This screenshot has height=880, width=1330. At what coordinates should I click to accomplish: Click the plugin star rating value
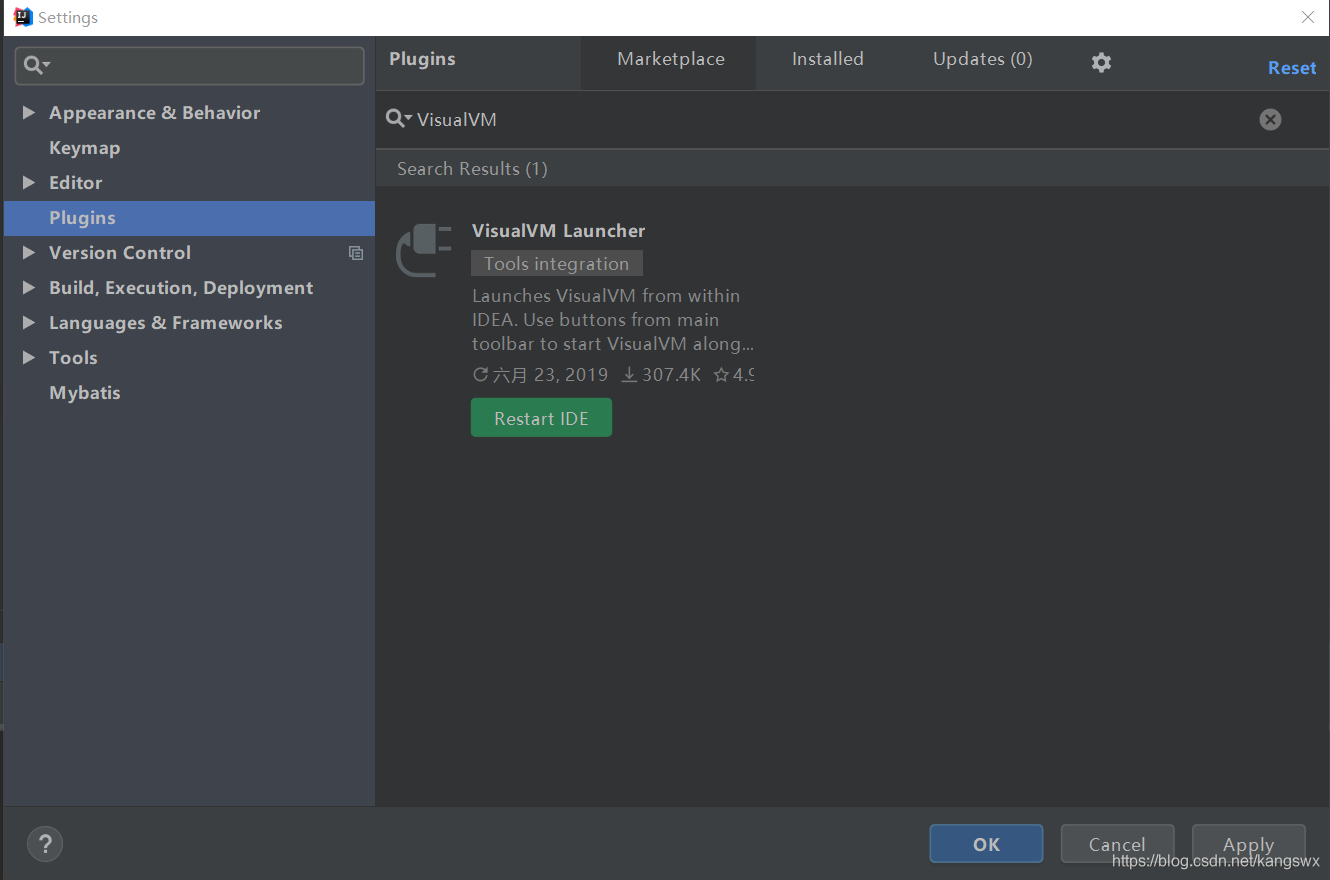[x=734, y=375]
